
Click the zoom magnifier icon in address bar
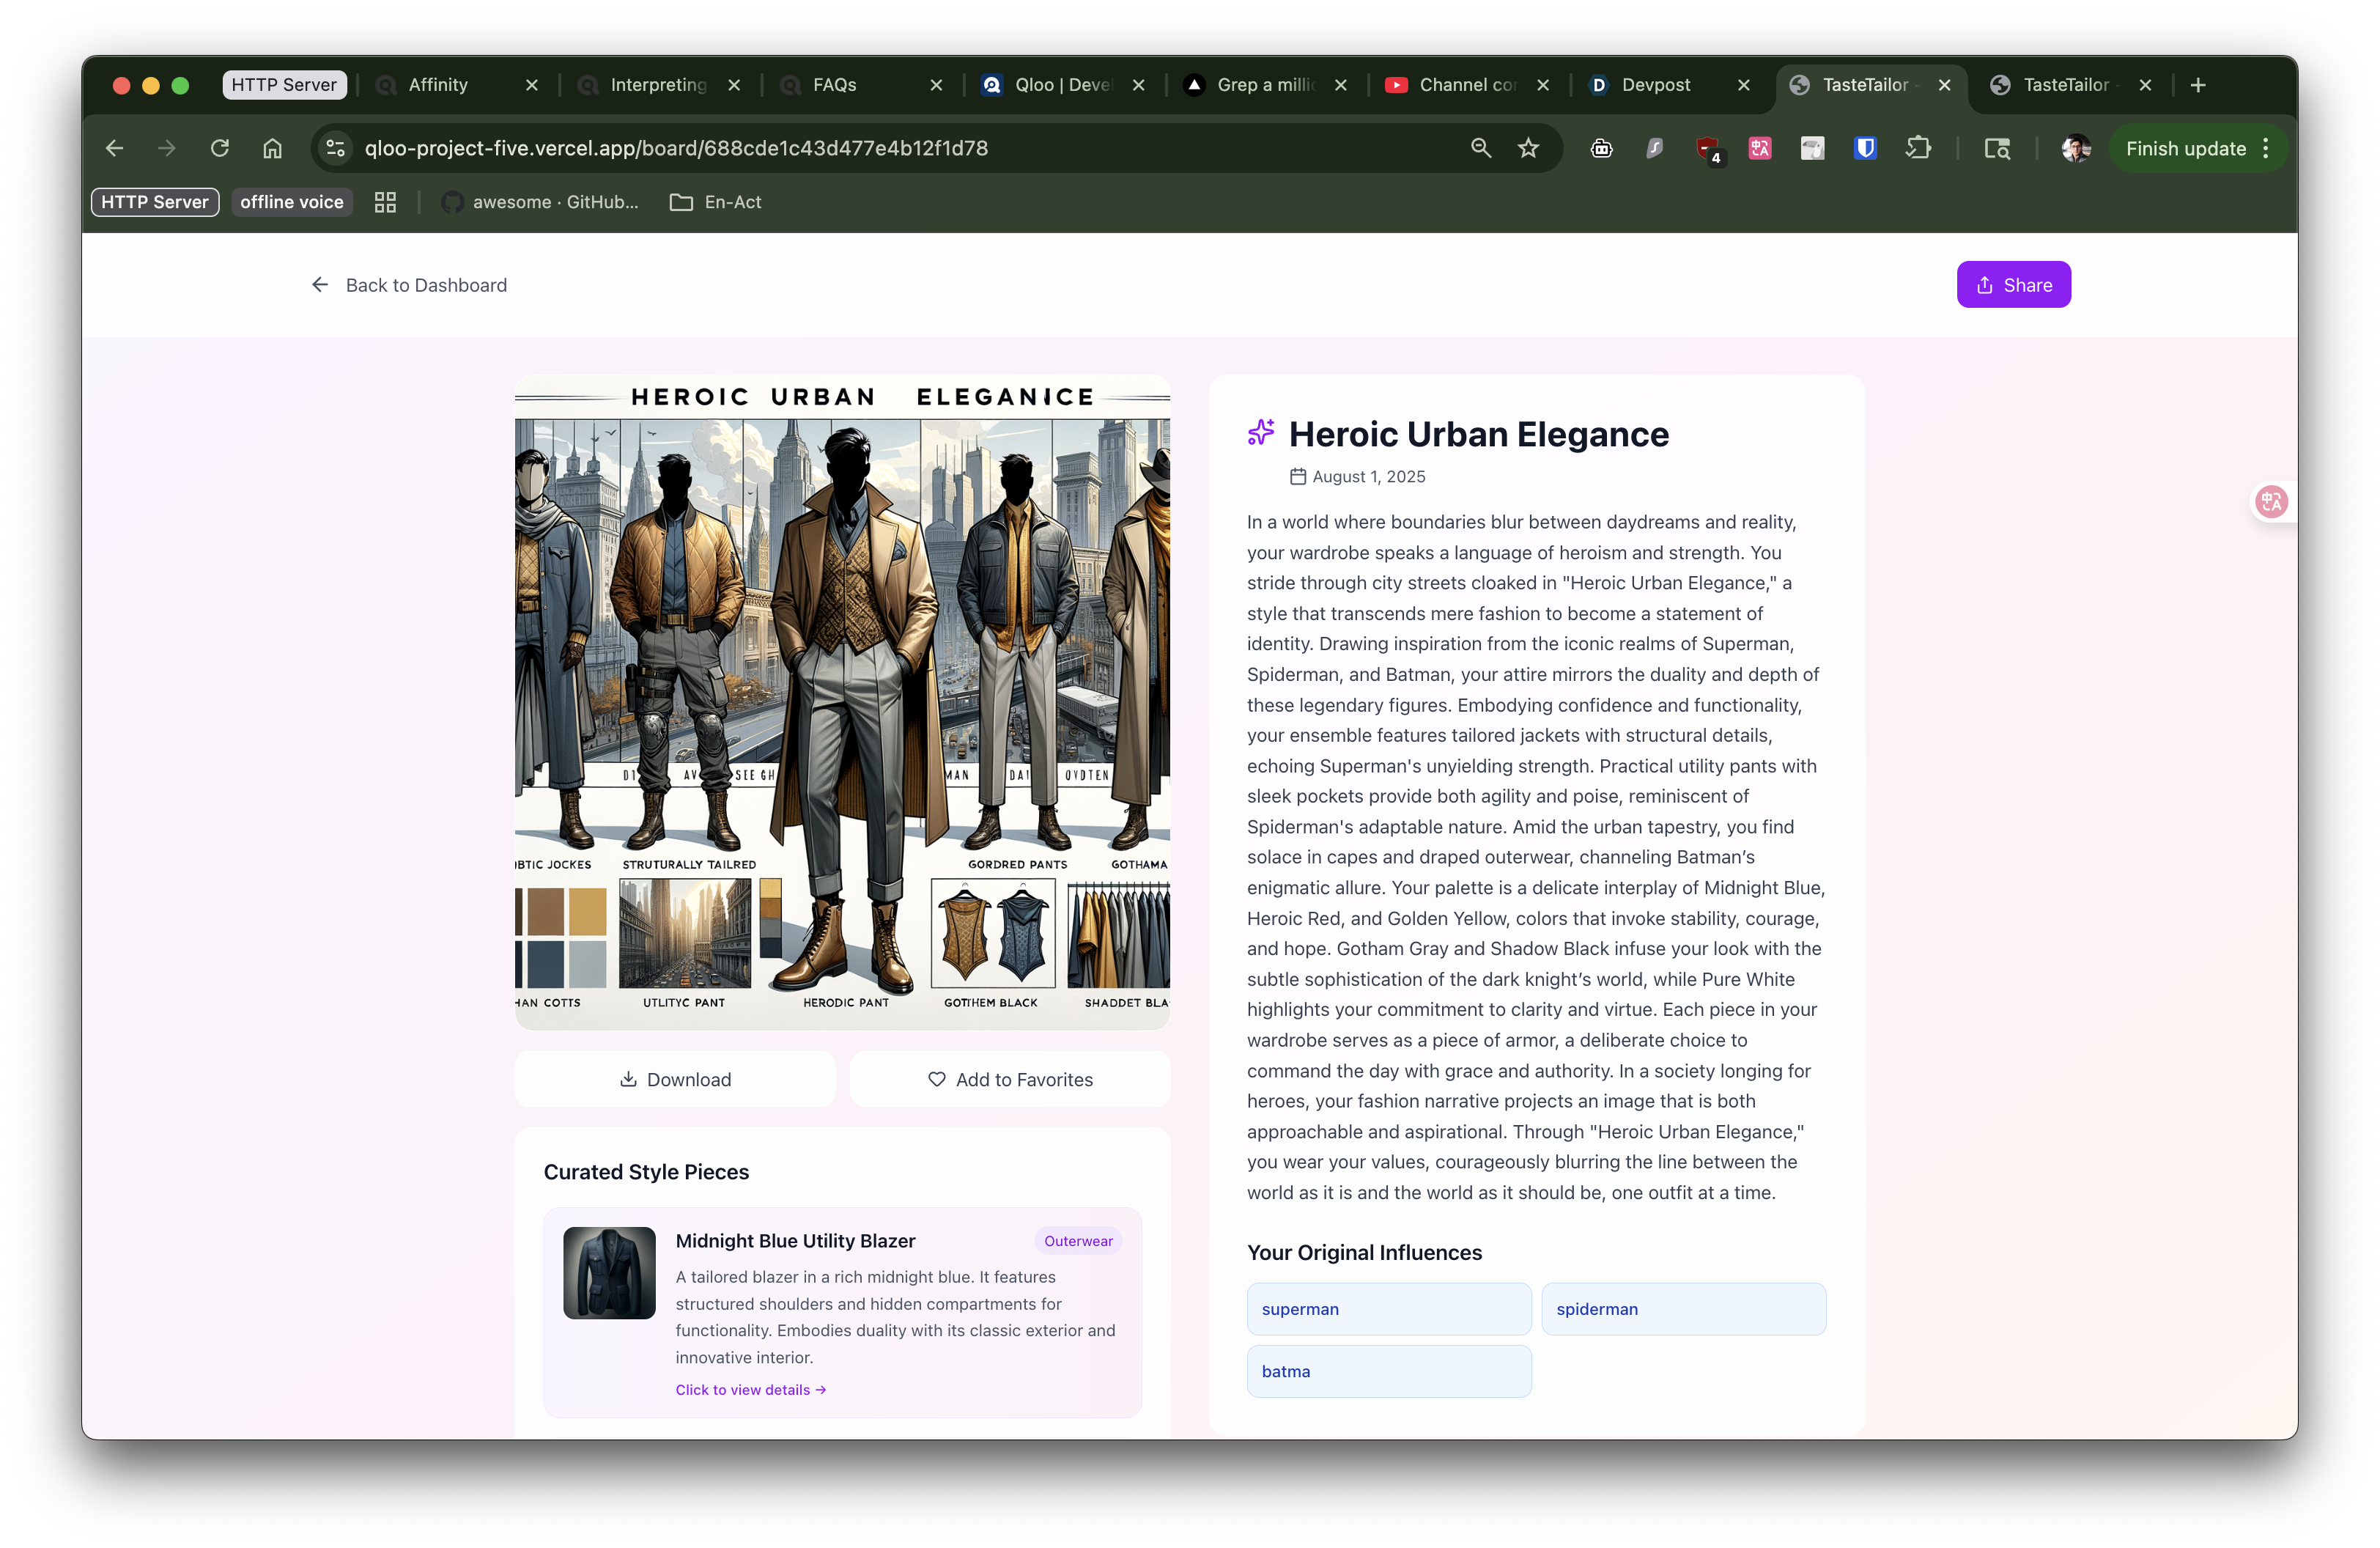point(1481,148)
